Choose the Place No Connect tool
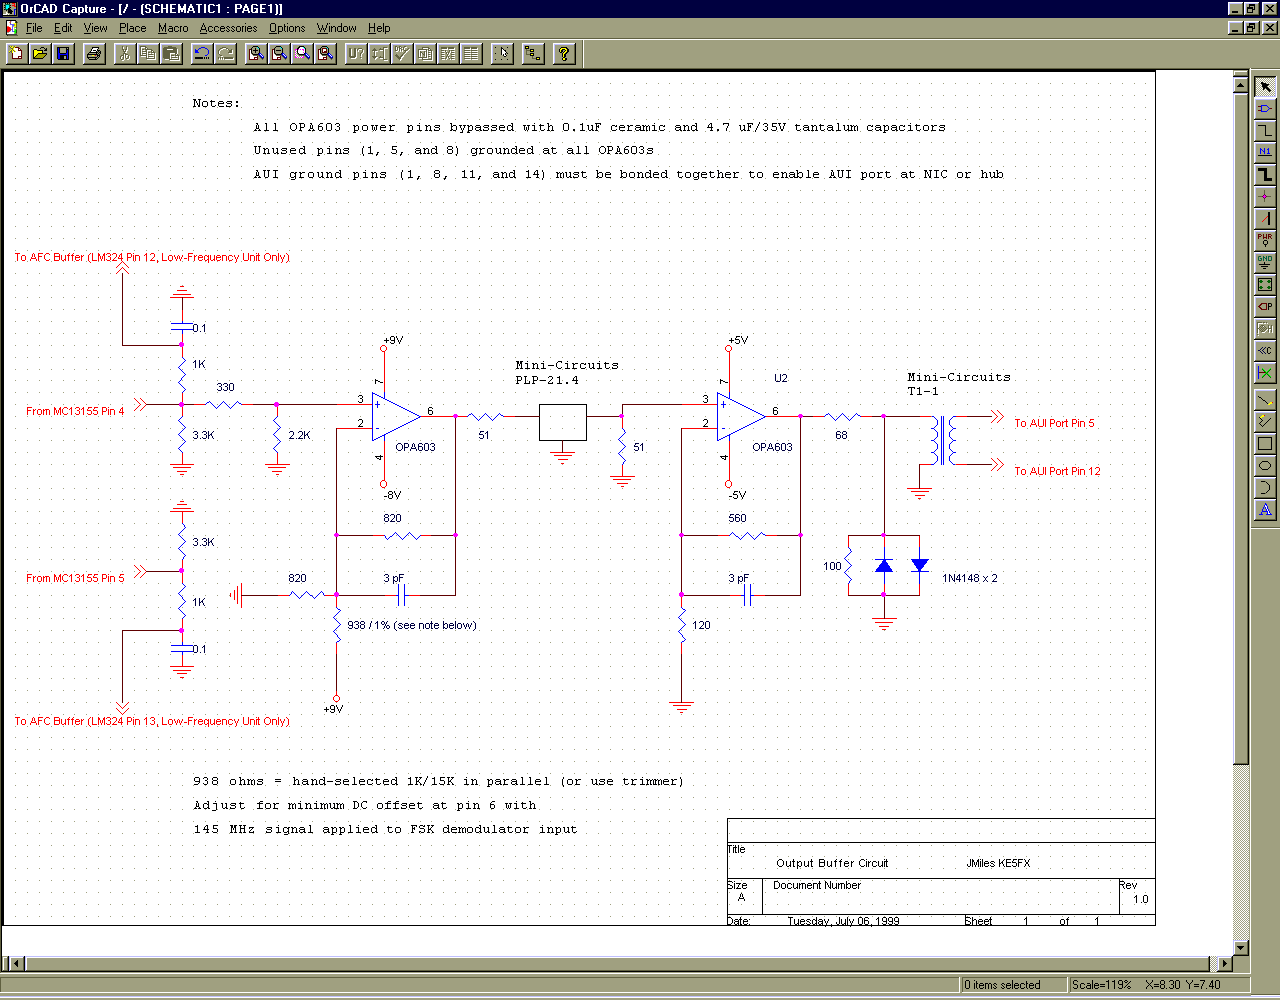This screenshot has width=1280, height=1000. coord(1265,373)
